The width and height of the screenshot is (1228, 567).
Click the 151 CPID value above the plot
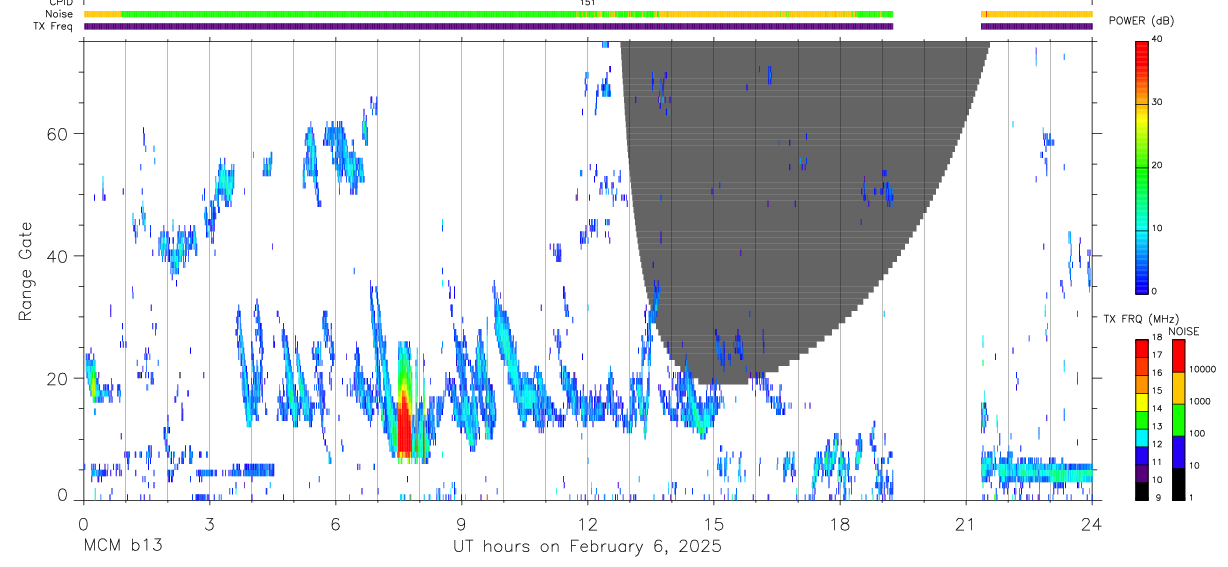pyautogui.click(x=588, y=3)
